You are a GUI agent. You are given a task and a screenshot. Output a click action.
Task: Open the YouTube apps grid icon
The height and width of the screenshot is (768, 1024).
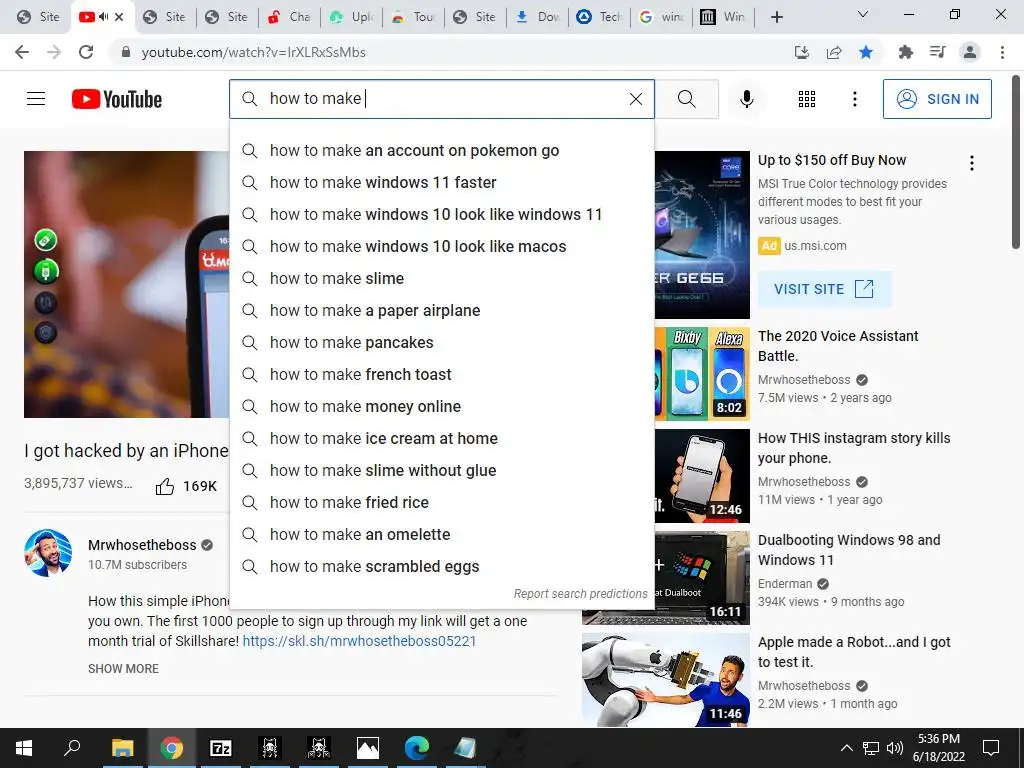(807, 99)
